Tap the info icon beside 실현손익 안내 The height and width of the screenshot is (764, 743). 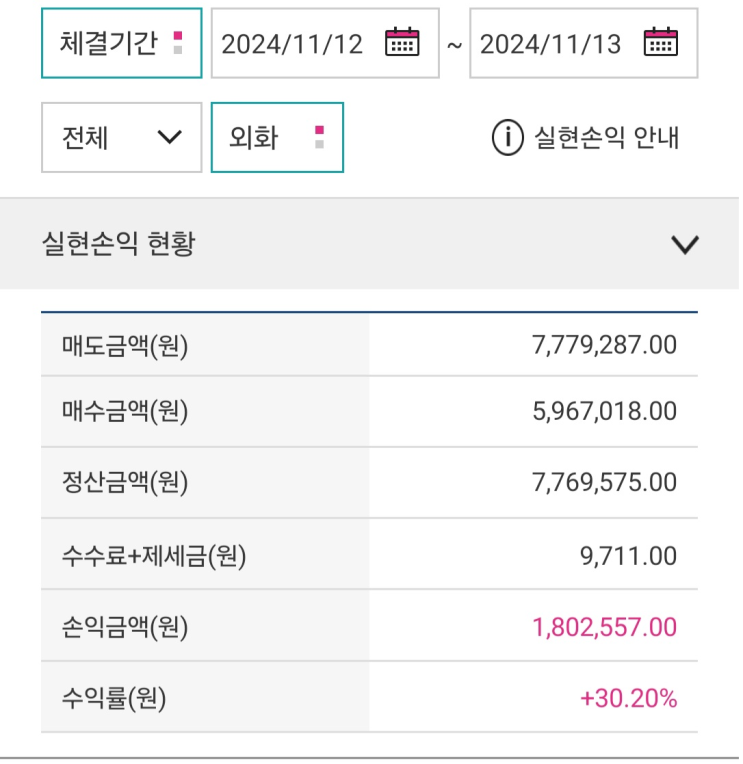(510, 138)
